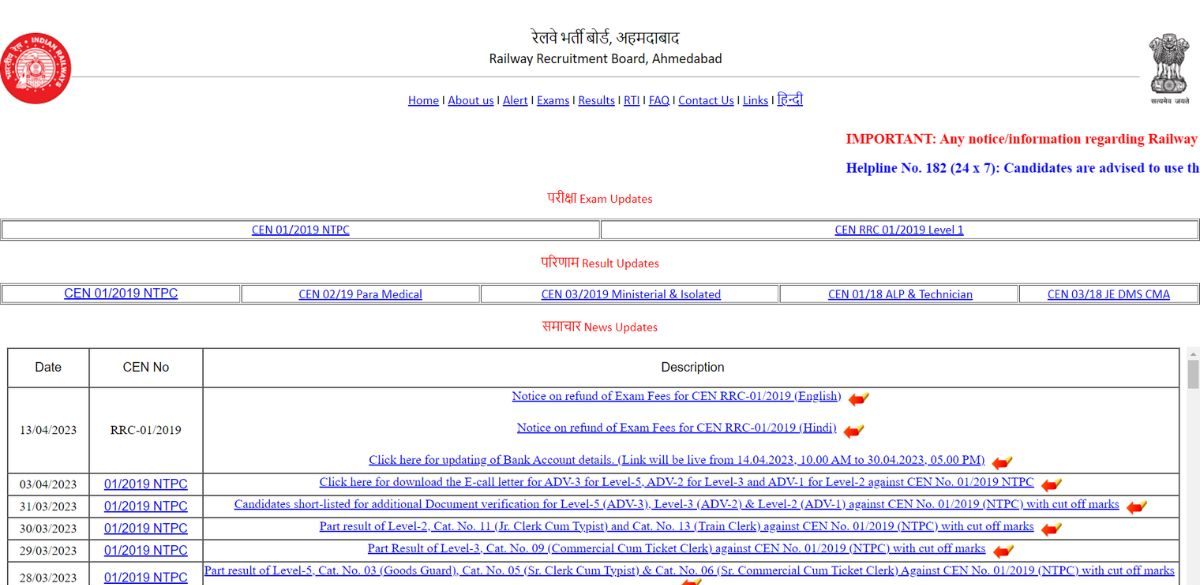Screen dimensions: 1200x585
Task: Open E-call letter download link for ADV-3
Action: (676, 482)
